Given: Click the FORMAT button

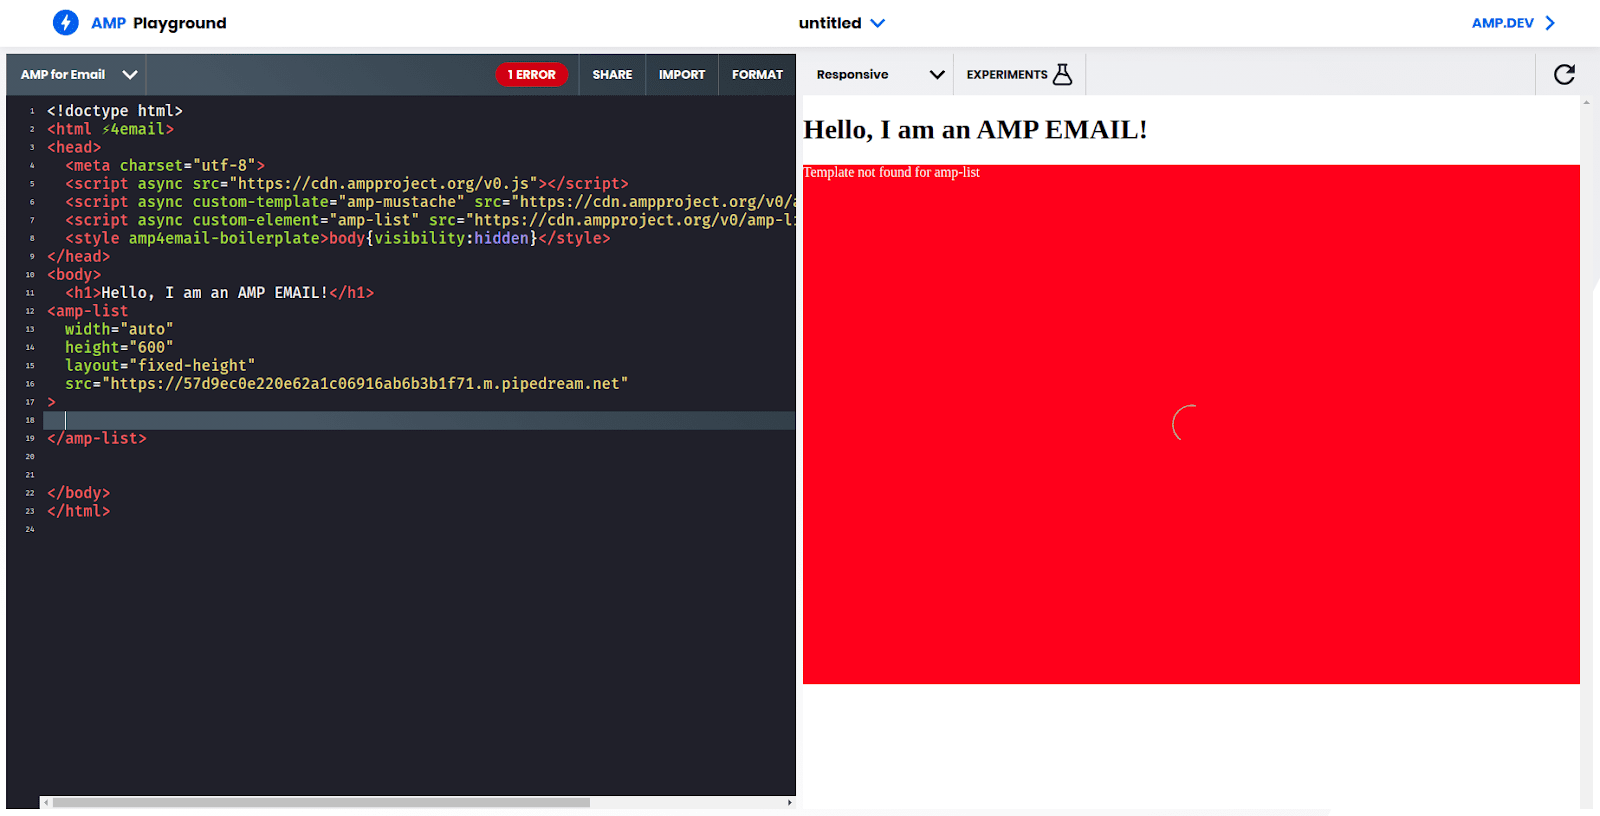Looking at the screenshot, I should [x=757, y=75].
